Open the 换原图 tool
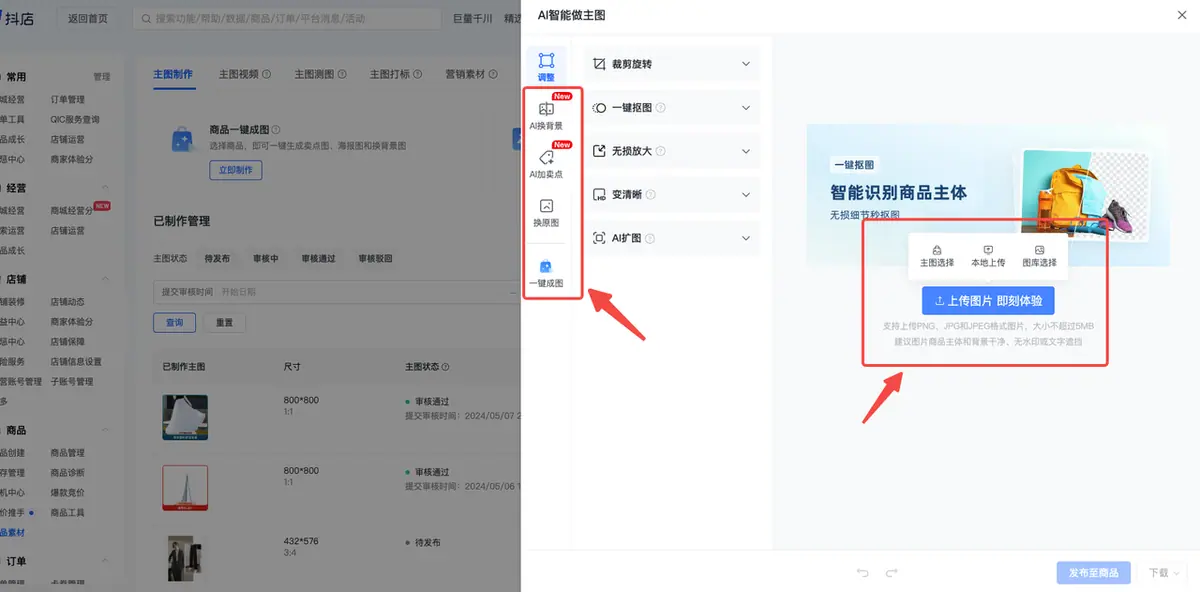1200x592 pixels. (546, 212)
